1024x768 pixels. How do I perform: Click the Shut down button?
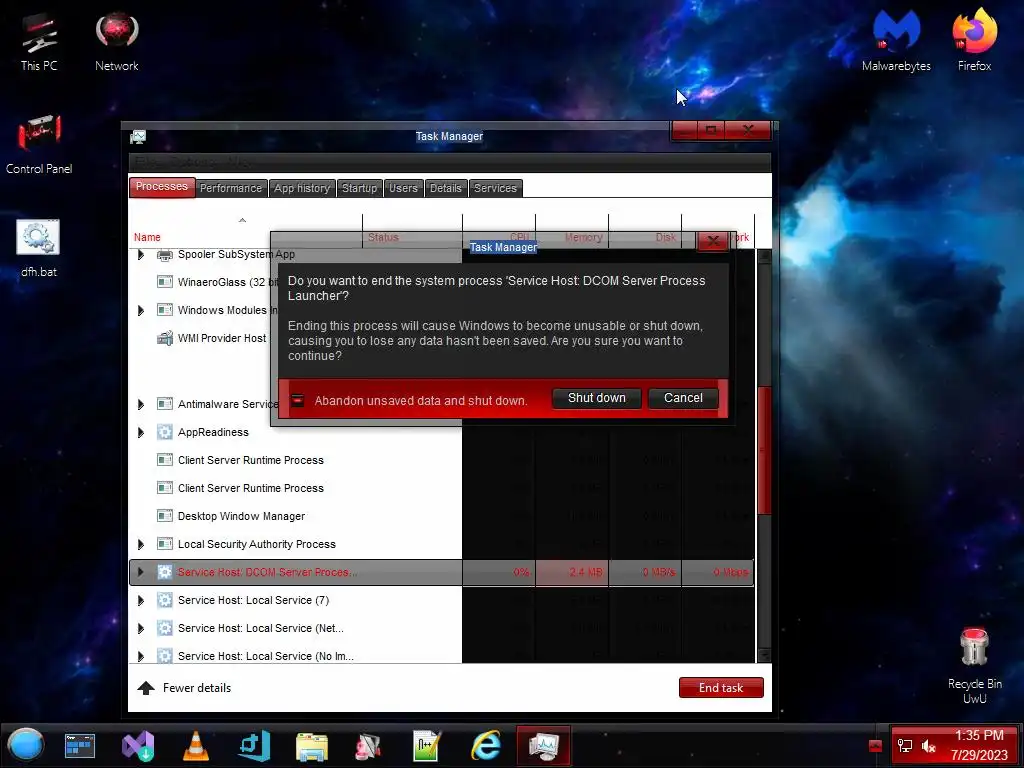596,398
